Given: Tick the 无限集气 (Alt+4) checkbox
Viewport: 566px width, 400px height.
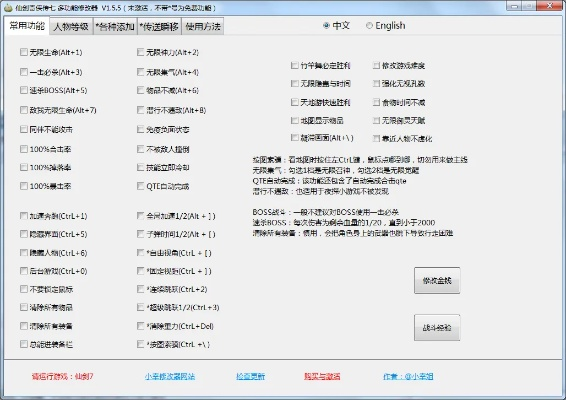Looking at the screenshot, I should pos(140,72).
